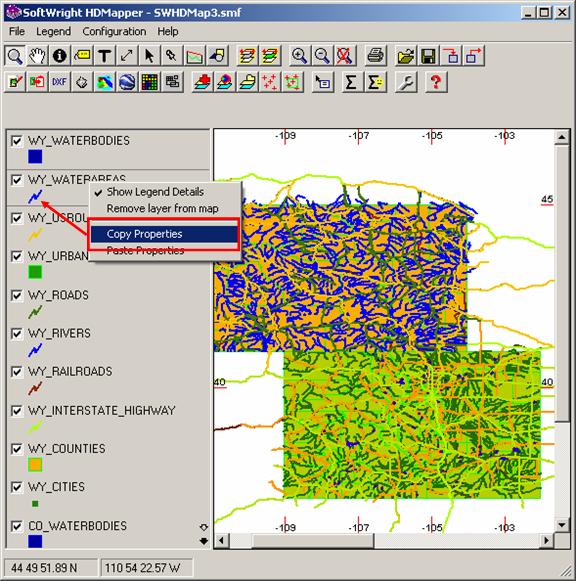
Task: Click the add layer red plus icon
Action: coord(203,82)
